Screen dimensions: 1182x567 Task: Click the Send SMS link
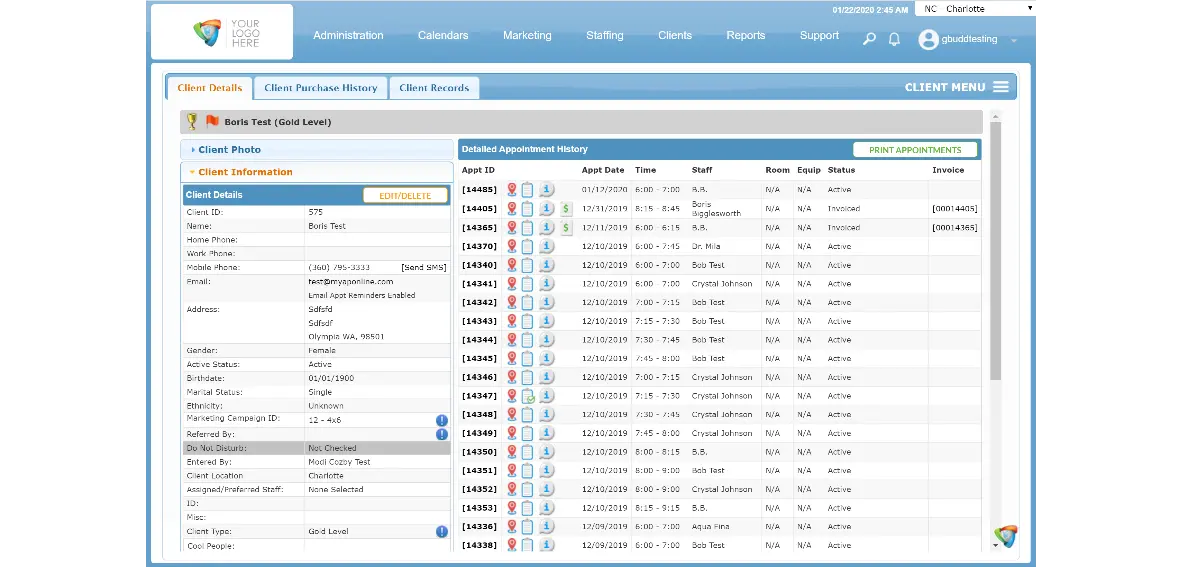424,268
